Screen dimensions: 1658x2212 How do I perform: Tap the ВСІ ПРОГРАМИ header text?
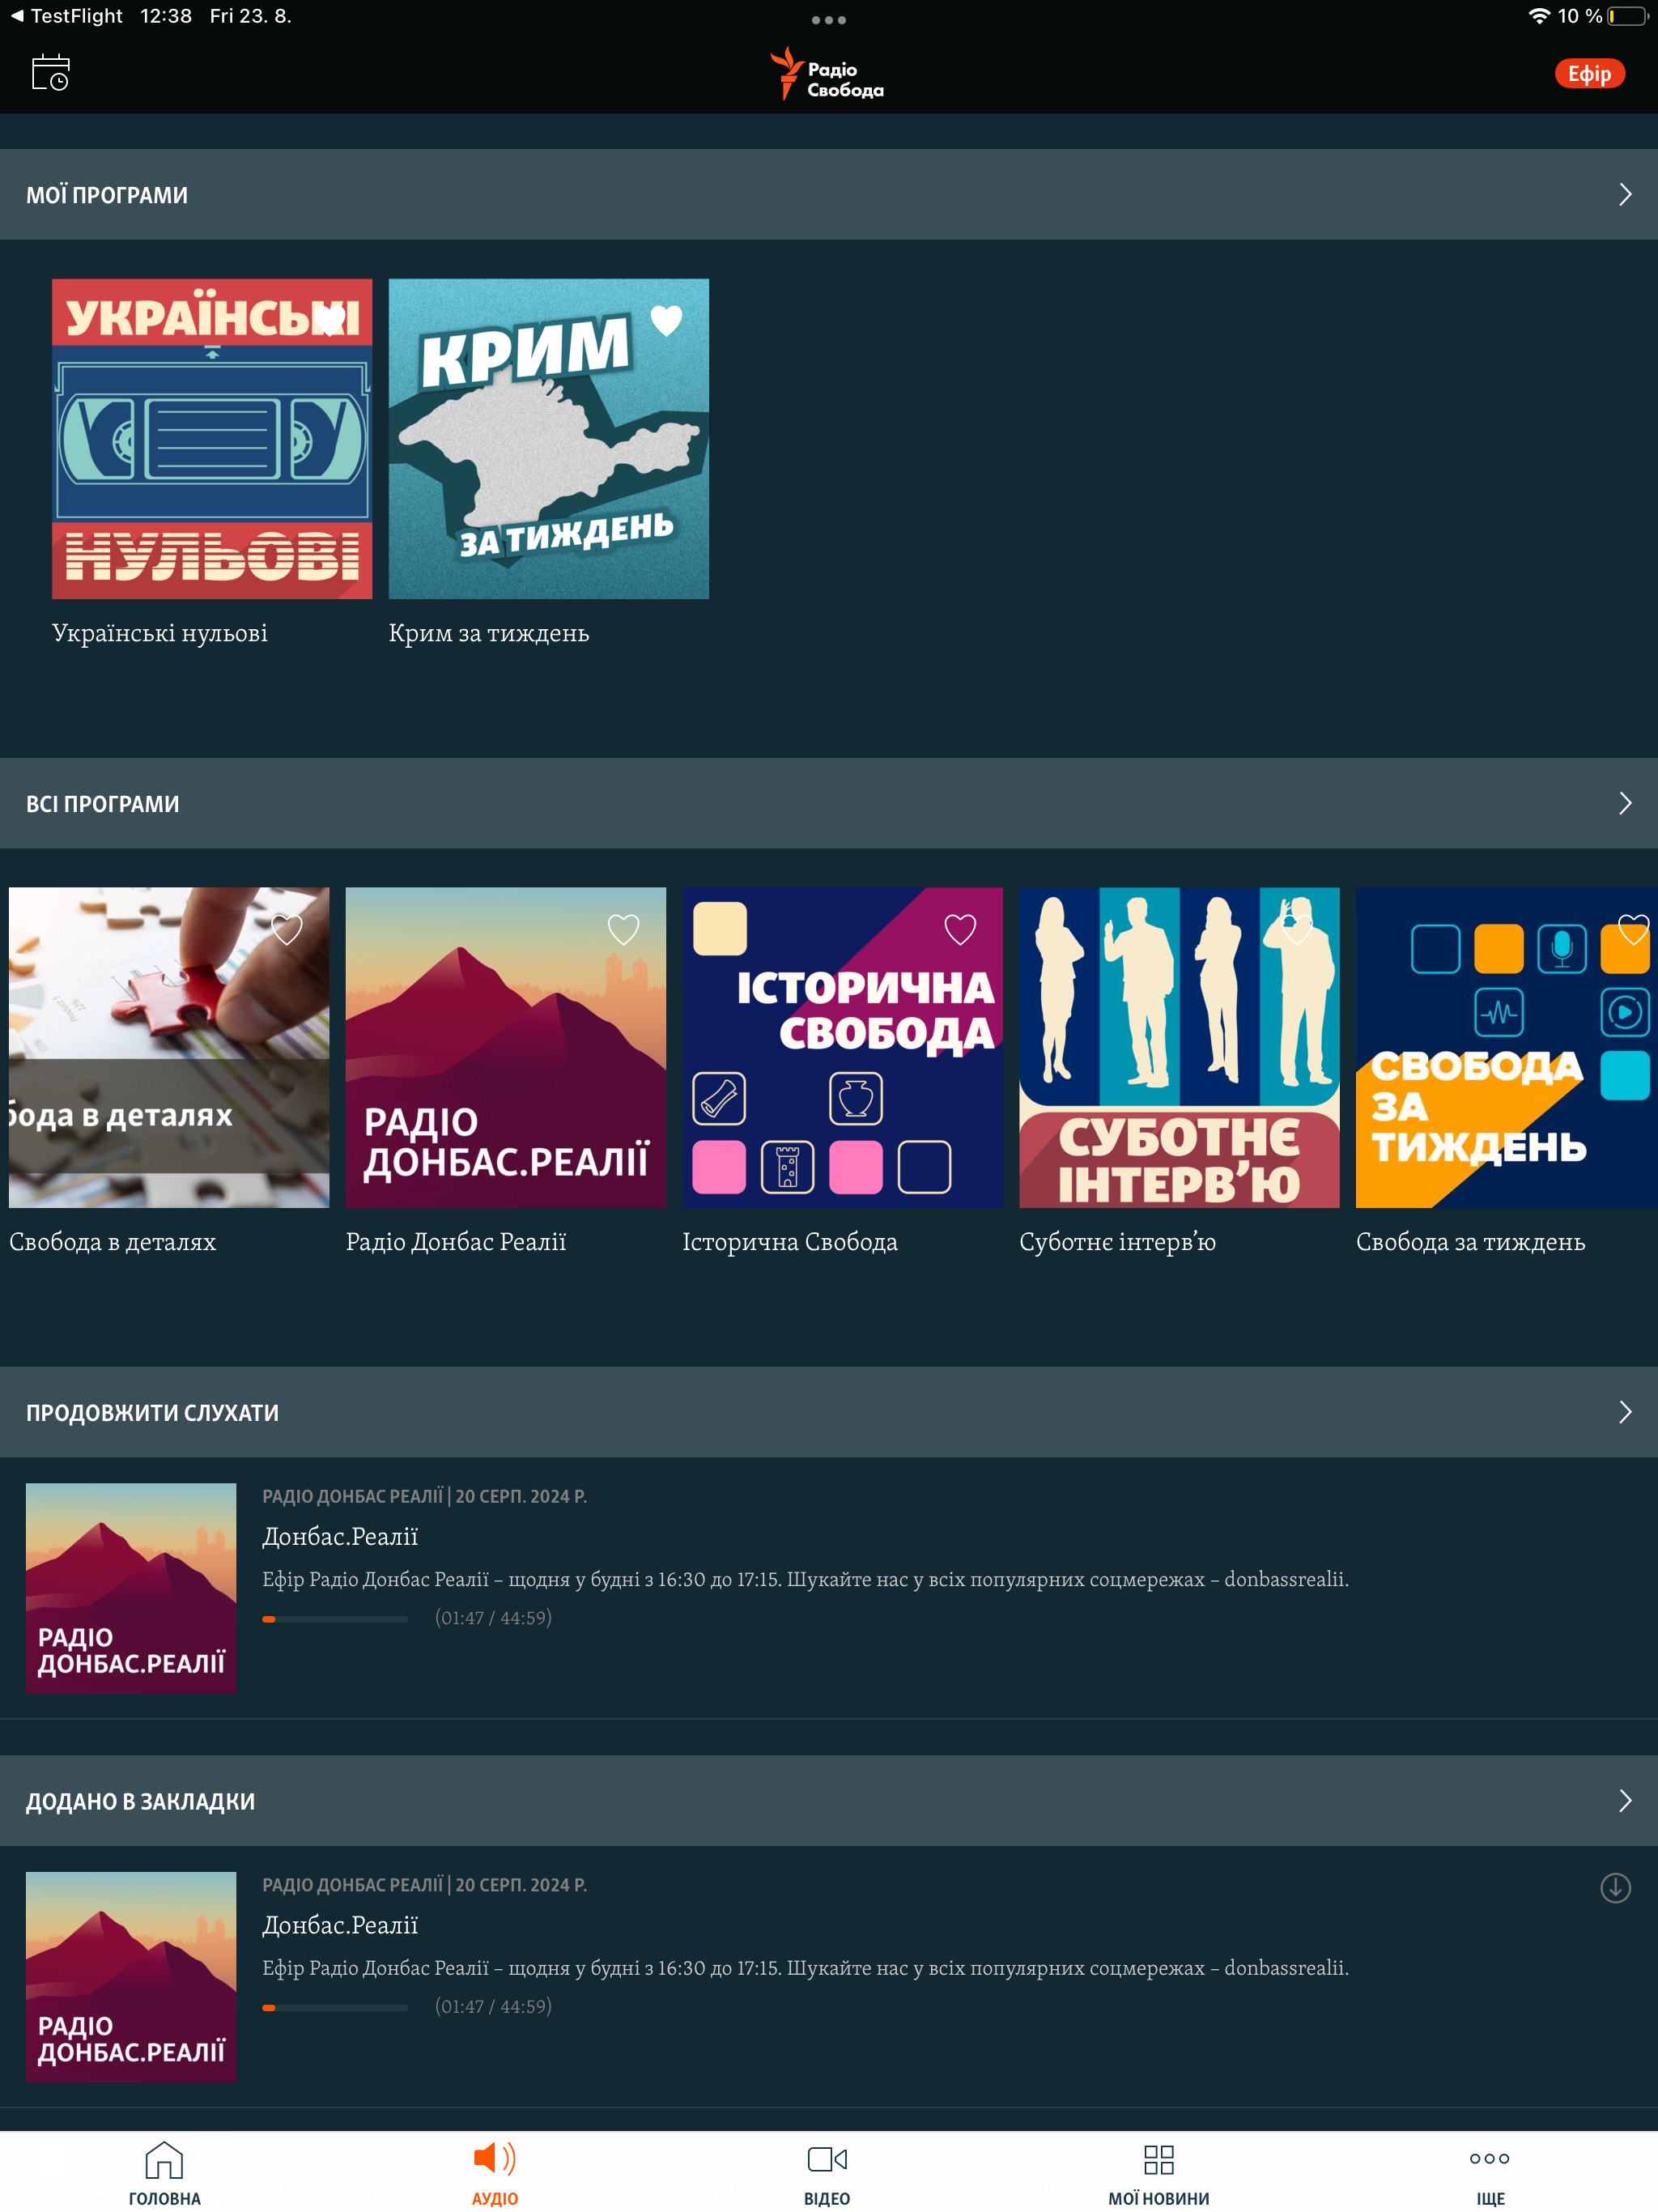[103, 804]
